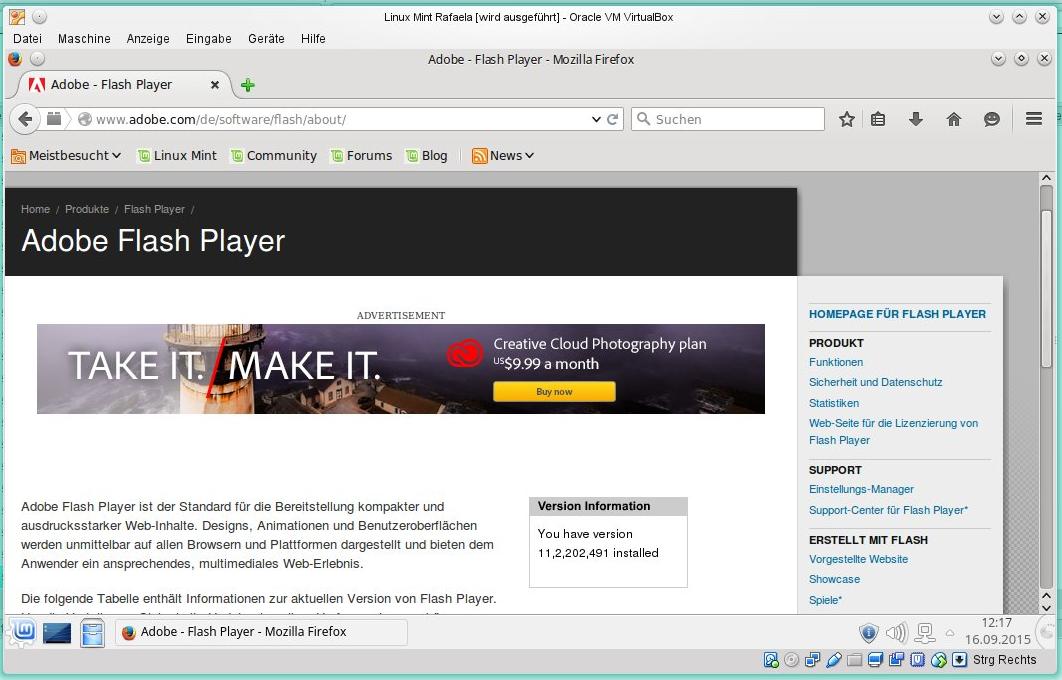Screen dimensions: 1062x680
Task: VirtualBox video capture status icon
Action: [x=897, y=660]
